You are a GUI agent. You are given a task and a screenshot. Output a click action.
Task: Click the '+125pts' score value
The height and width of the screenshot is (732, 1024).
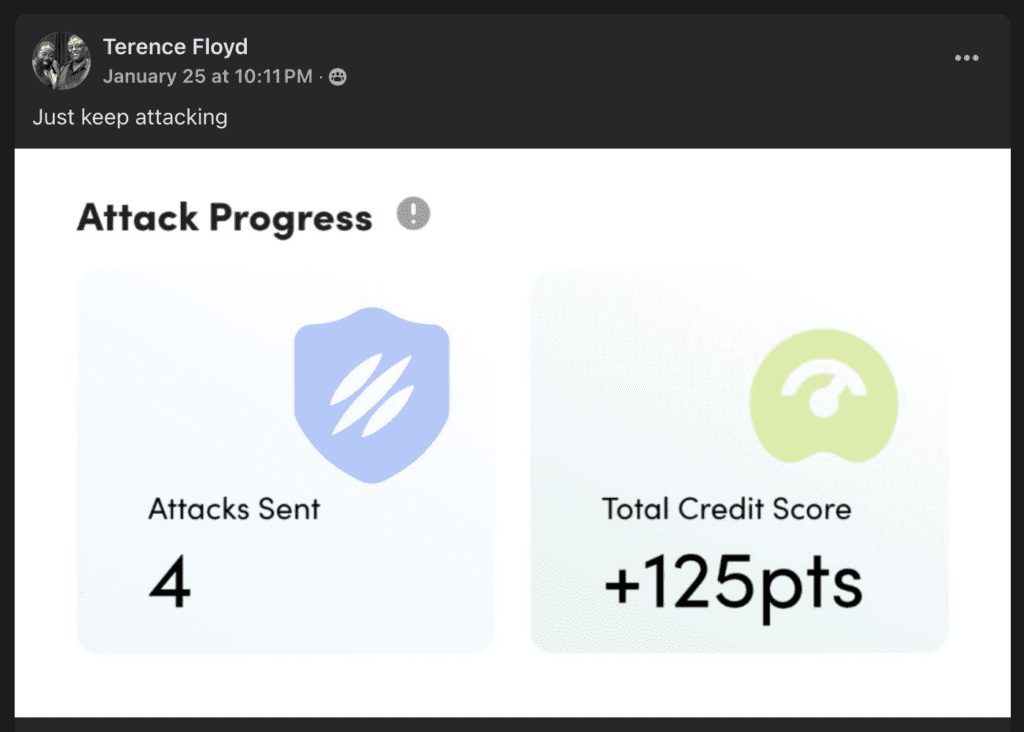(x=732, y=583)
